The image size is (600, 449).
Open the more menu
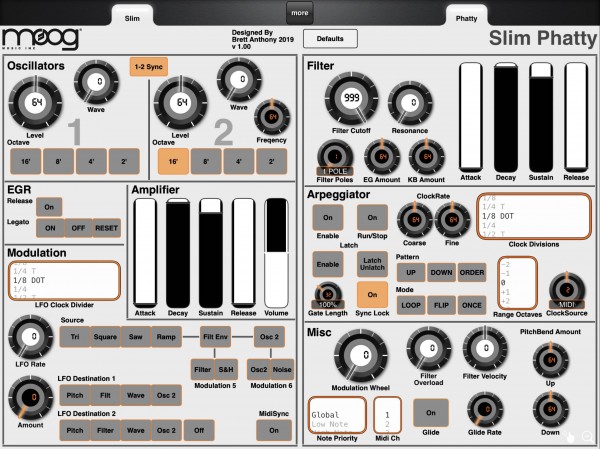tap(300, 13)
